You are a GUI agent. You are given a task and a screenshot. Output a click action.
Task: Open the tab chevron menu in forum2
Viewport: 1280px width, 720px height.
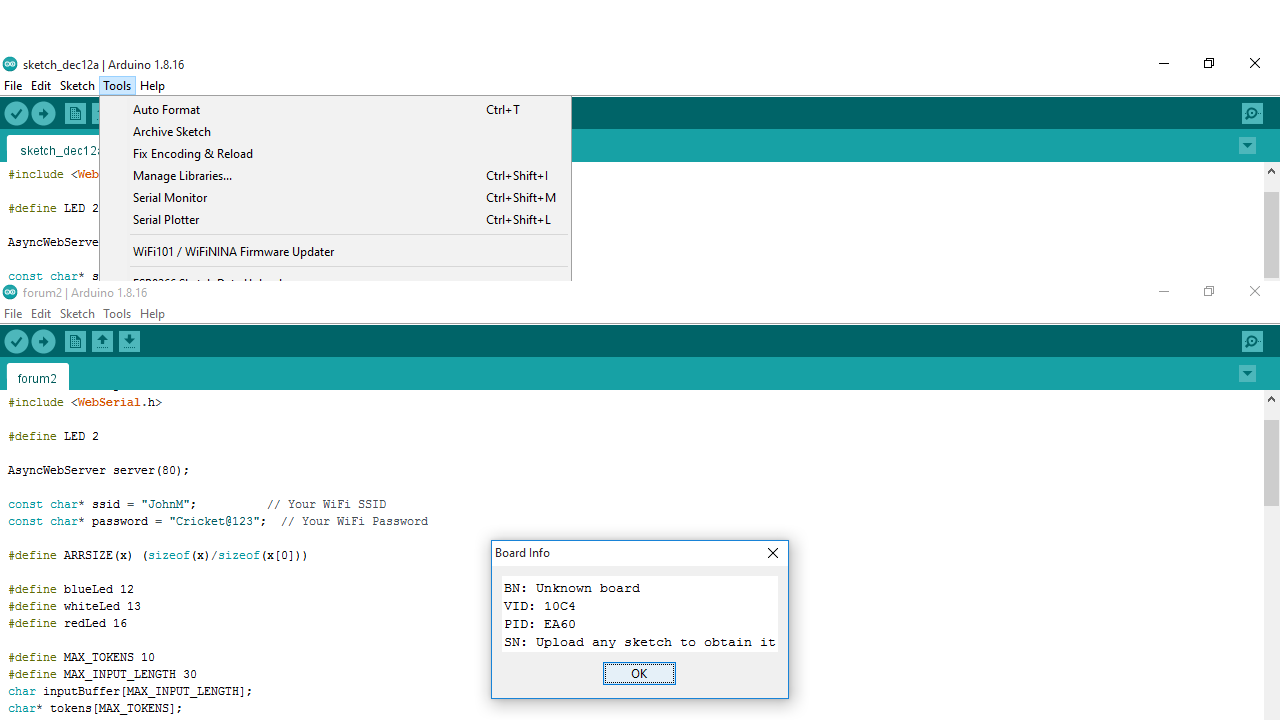click(x=1247, y=373)
